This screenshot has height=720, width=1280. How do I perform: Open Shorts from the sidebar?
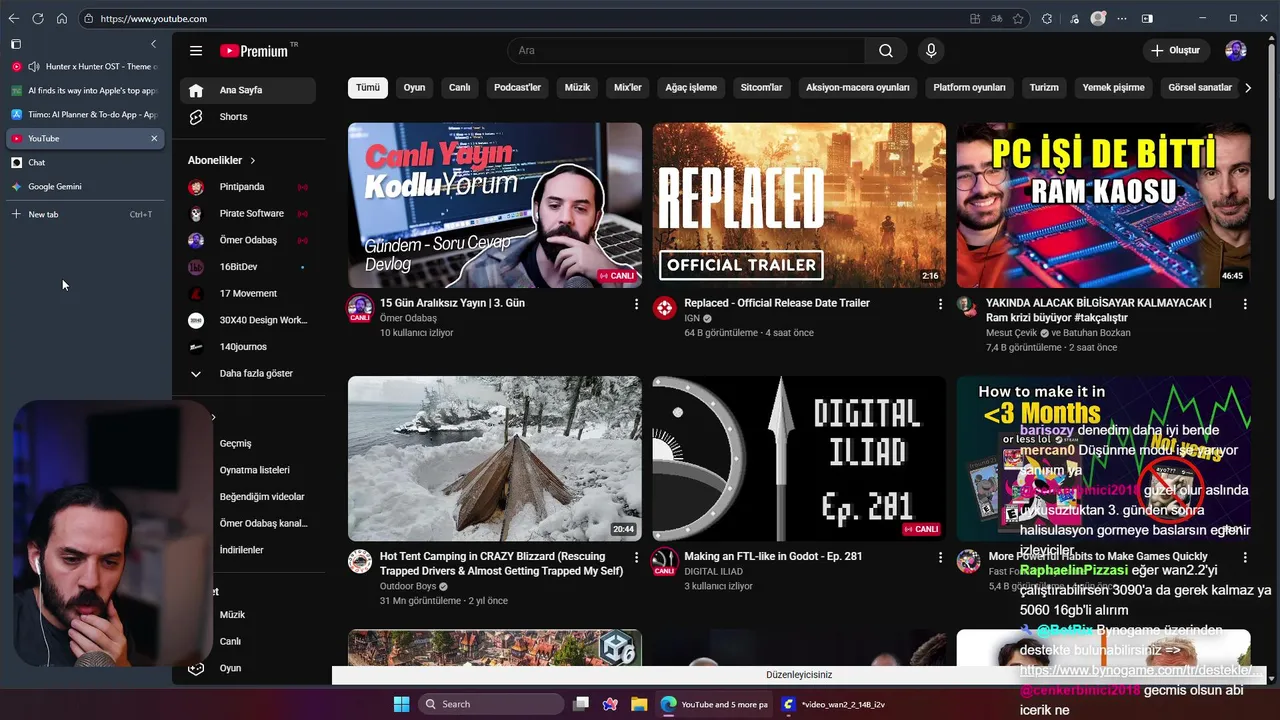pyautogui.click(x=248, y=117)
